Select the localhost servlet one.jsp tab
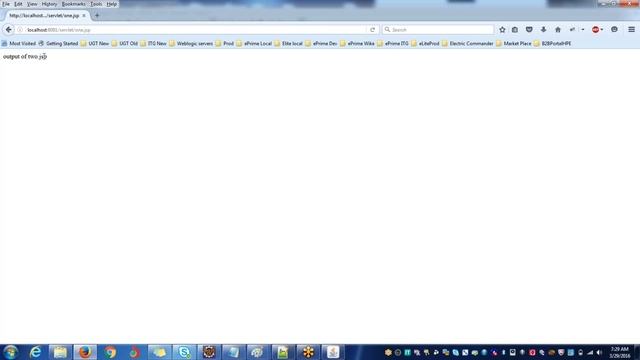 (44, 16)
